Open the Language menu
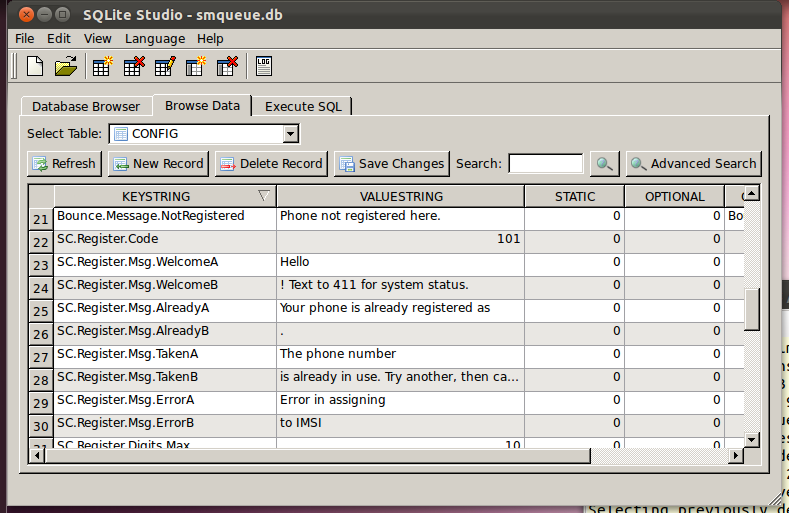789x513 pixels. point(155,38)
